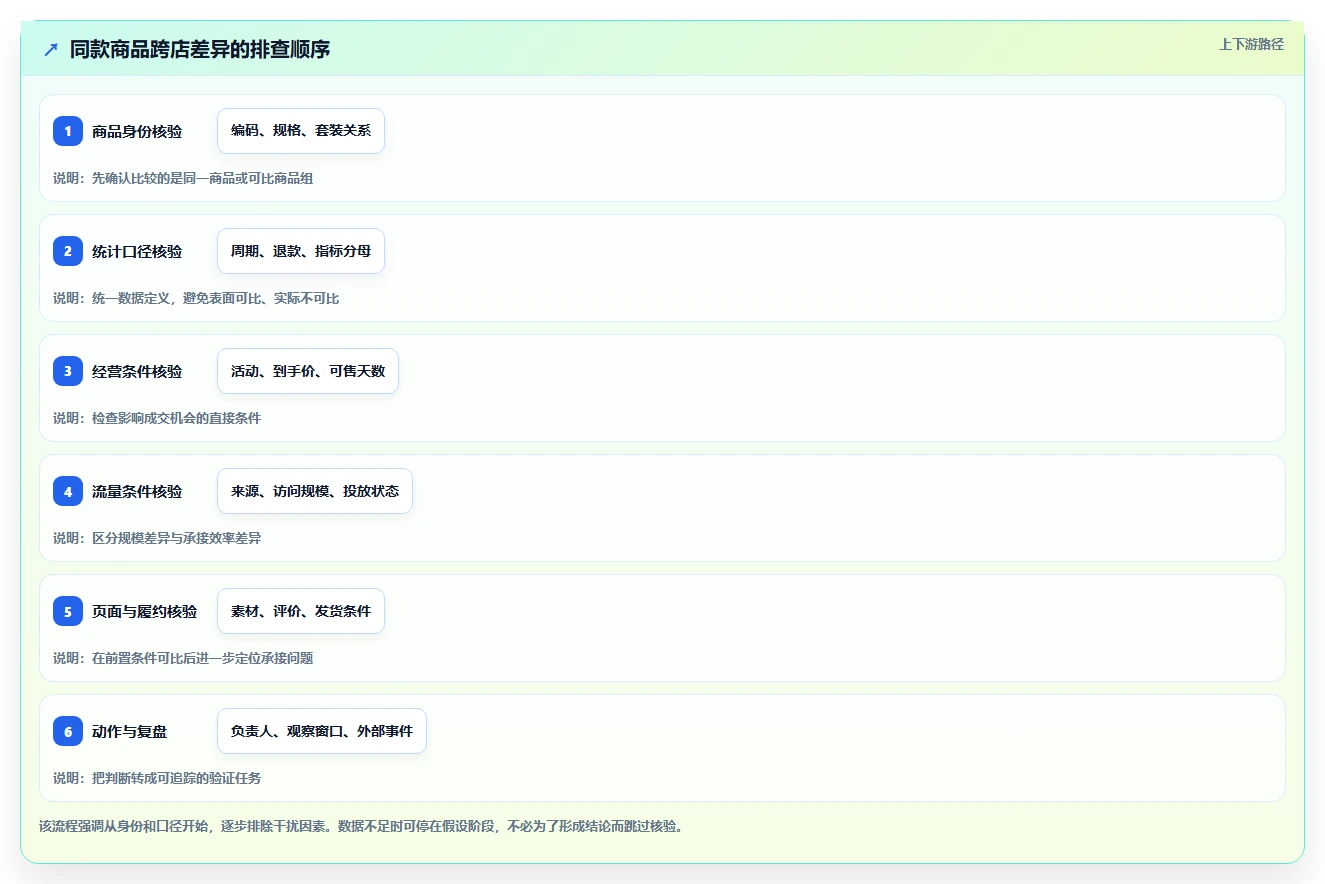The height and width of the screenshot is (884, 1325).
Task: Click the 页面与履约核验 step title
Action: [144, 611]
